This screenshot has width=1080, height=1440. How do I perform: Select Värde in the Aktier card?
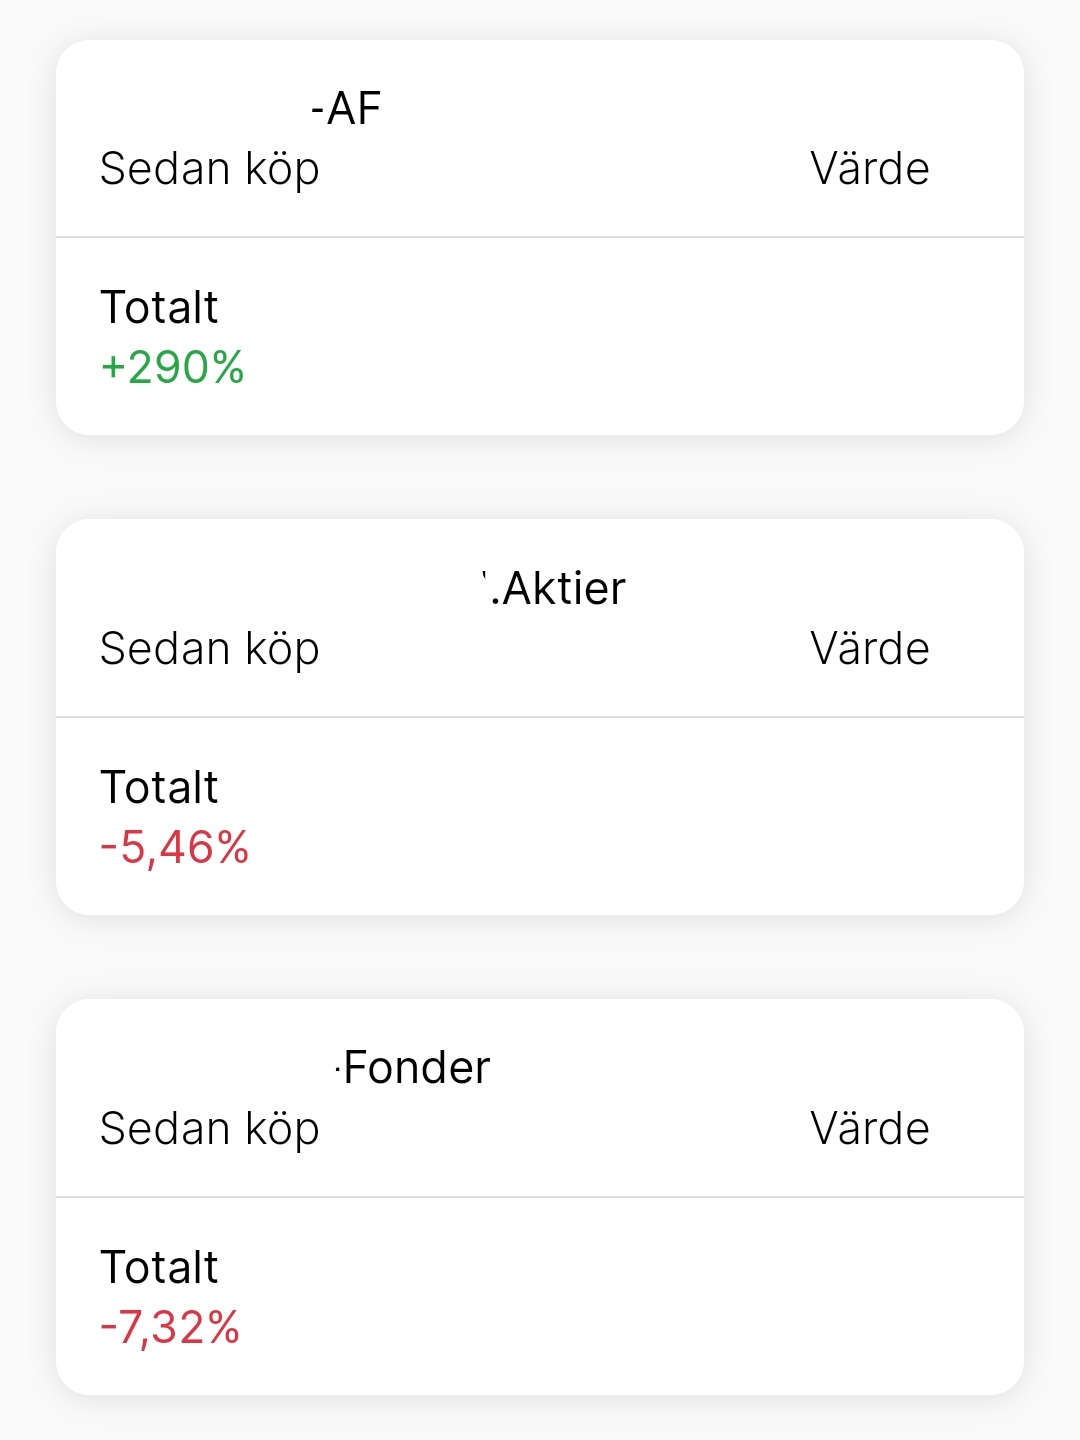point(869,649)
